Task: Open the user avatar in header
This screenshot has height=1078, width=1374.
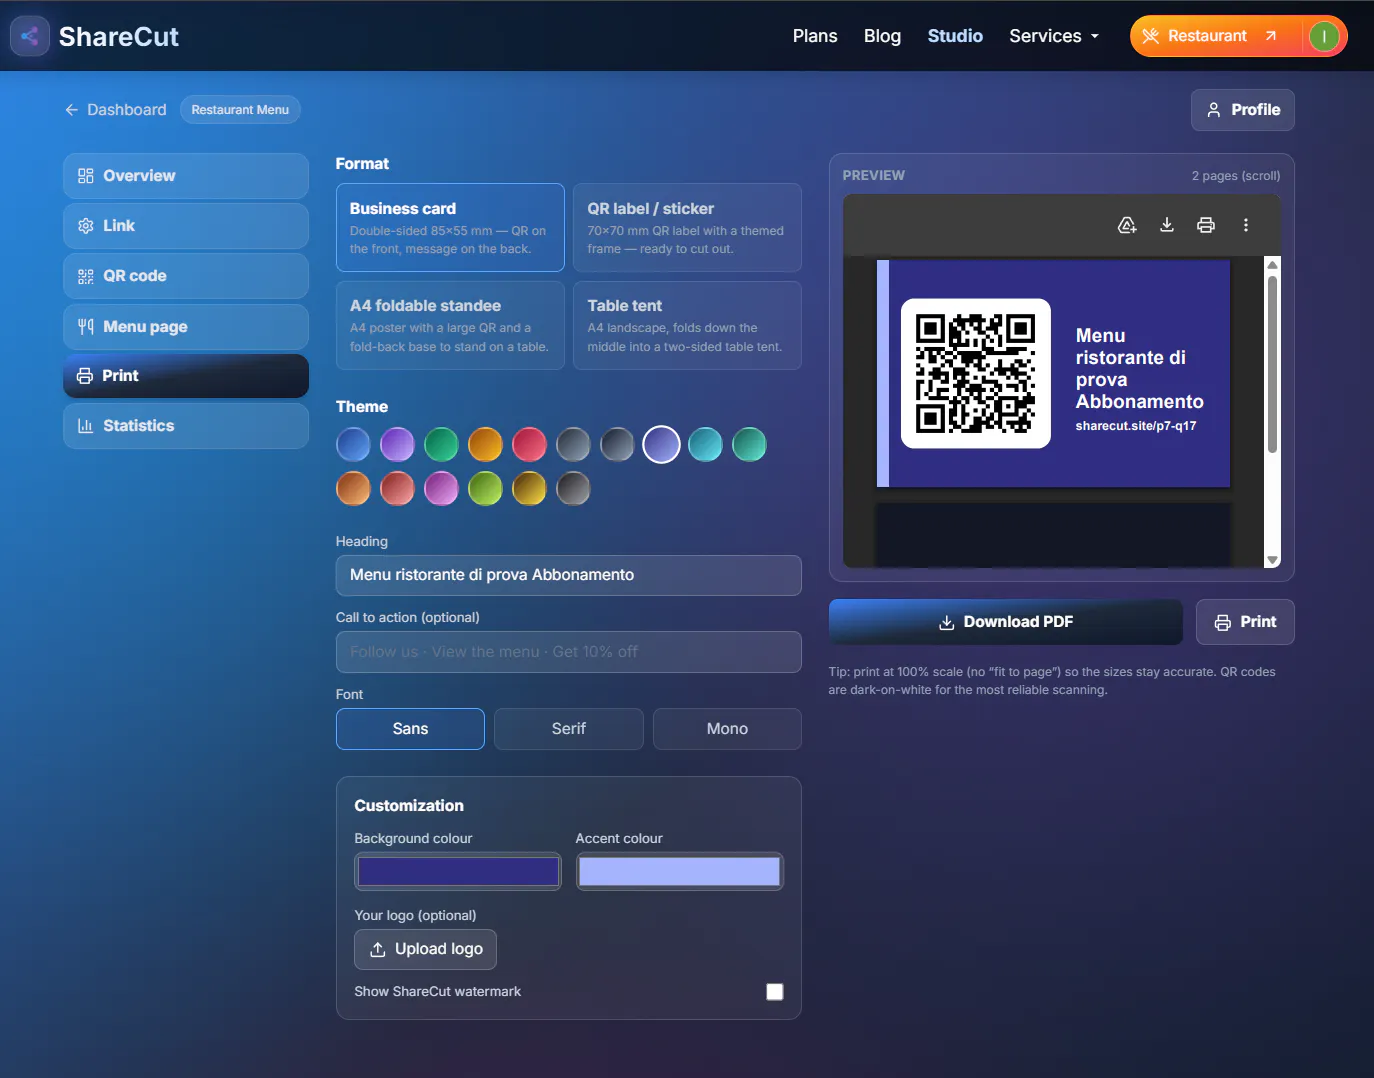Action: tap(1323, 37)
